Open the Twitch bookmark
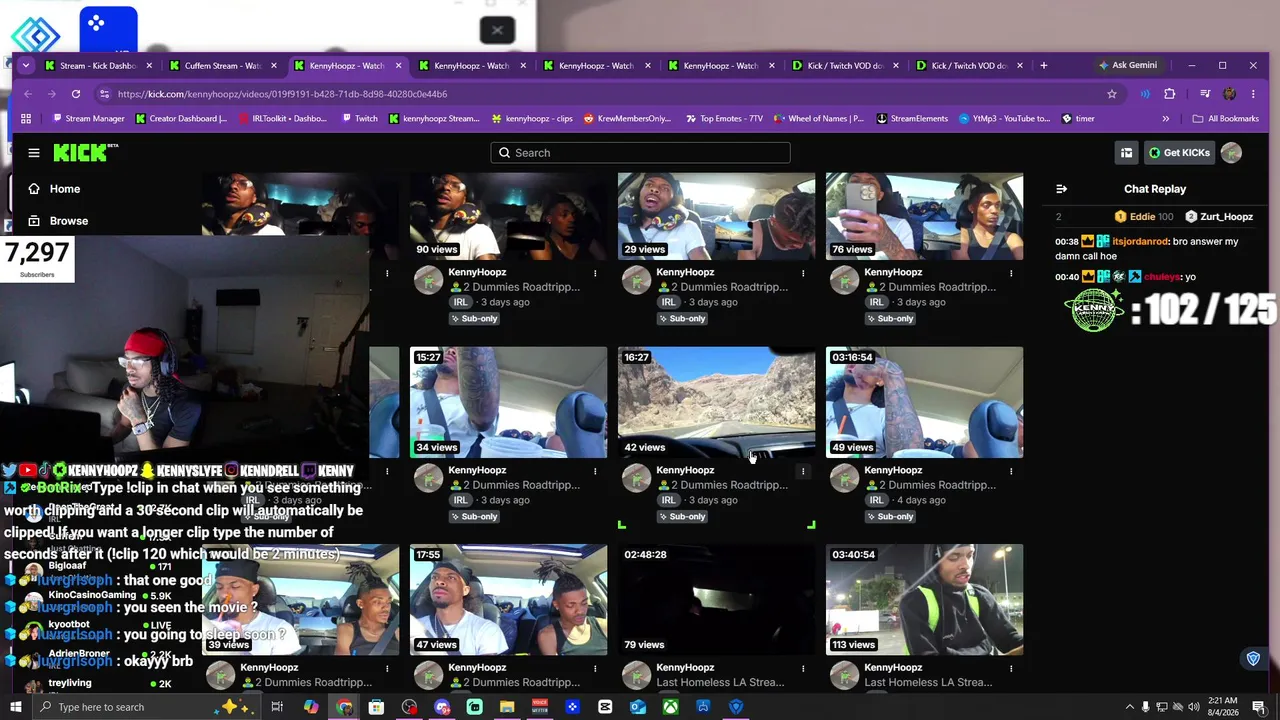1280x720 pixels. point(358,118)
